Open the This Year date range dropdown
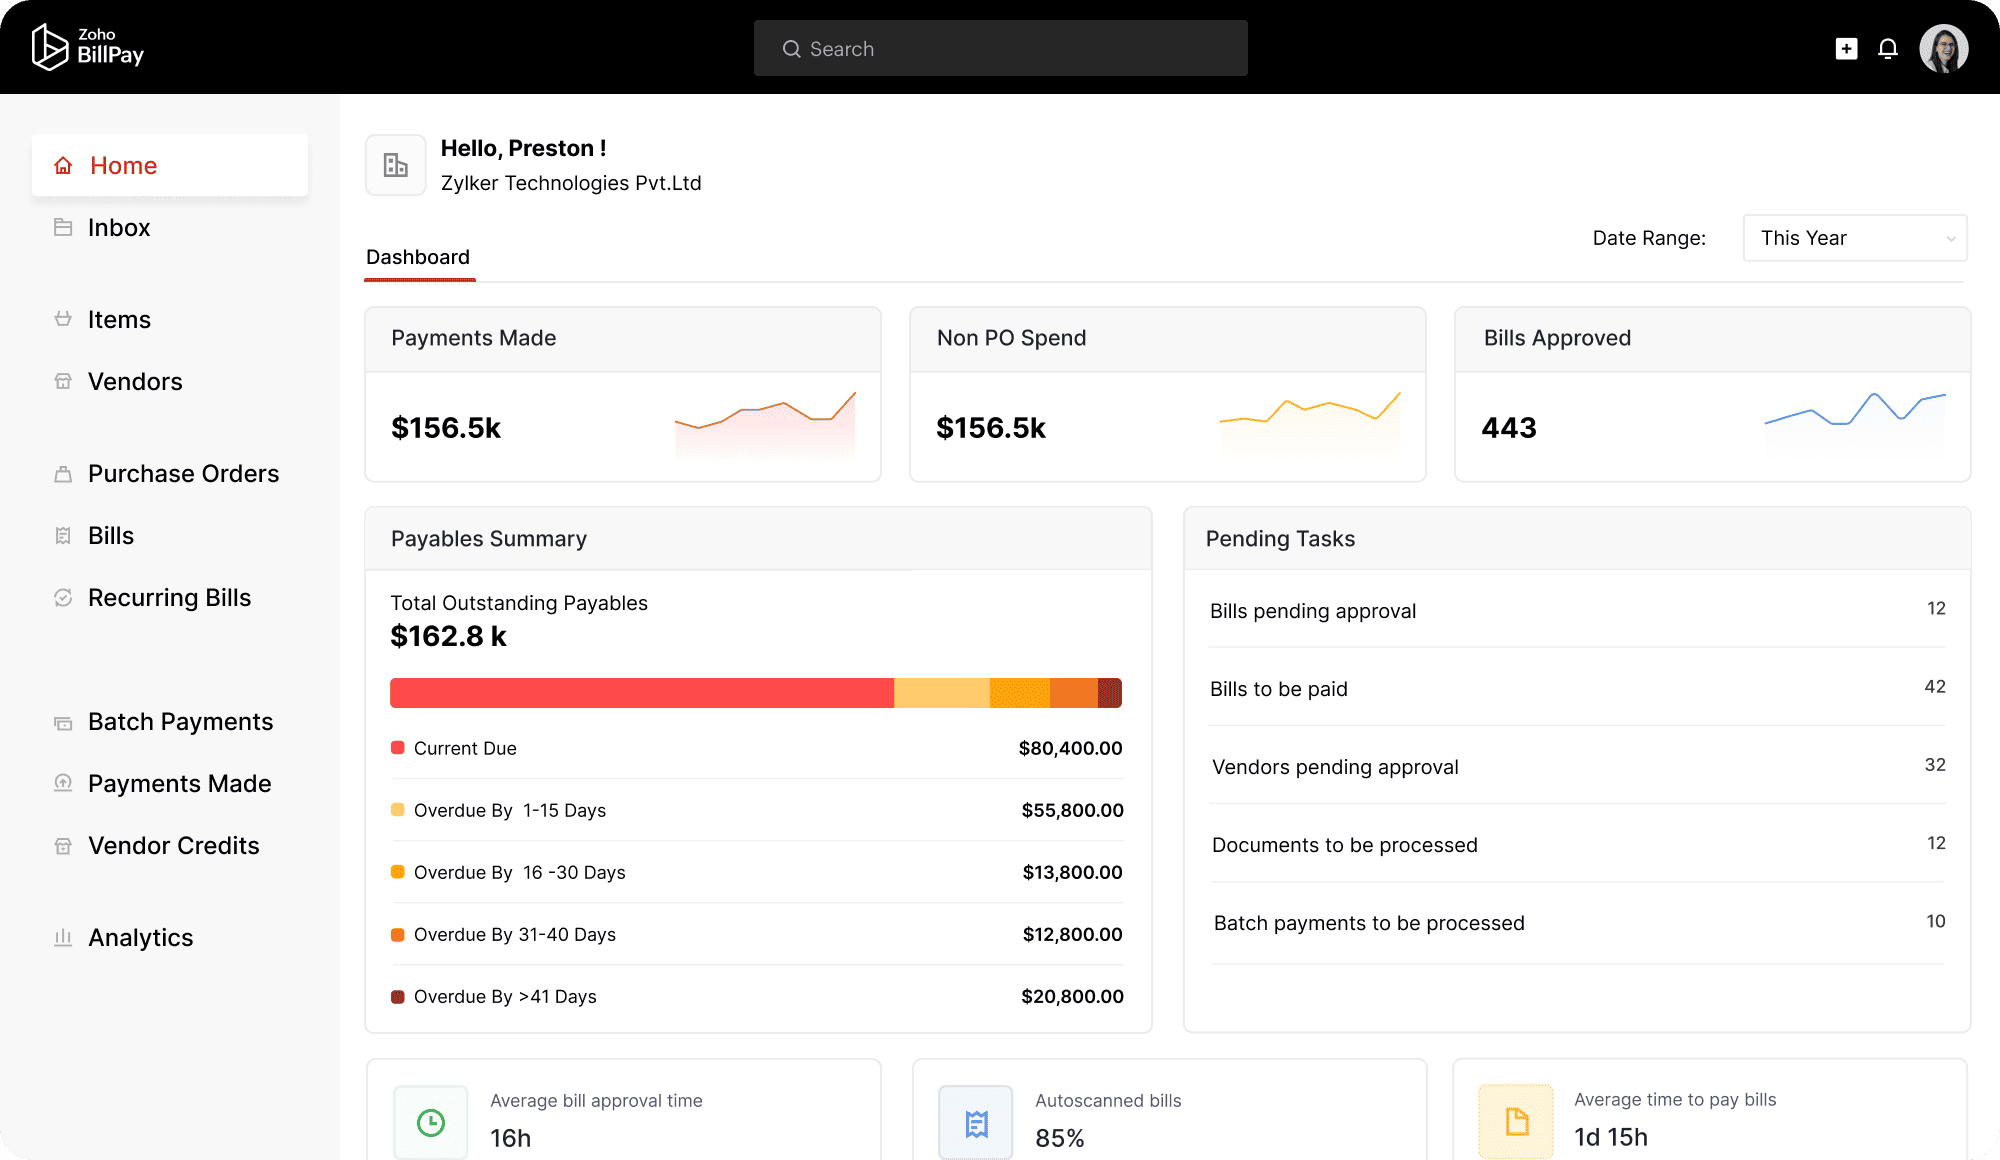 pos(1853,238)
